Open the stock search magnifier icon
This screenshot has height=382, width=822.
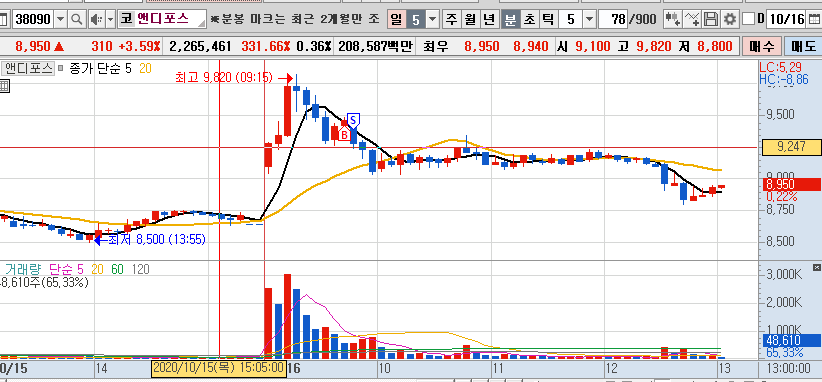click(77, 20)
